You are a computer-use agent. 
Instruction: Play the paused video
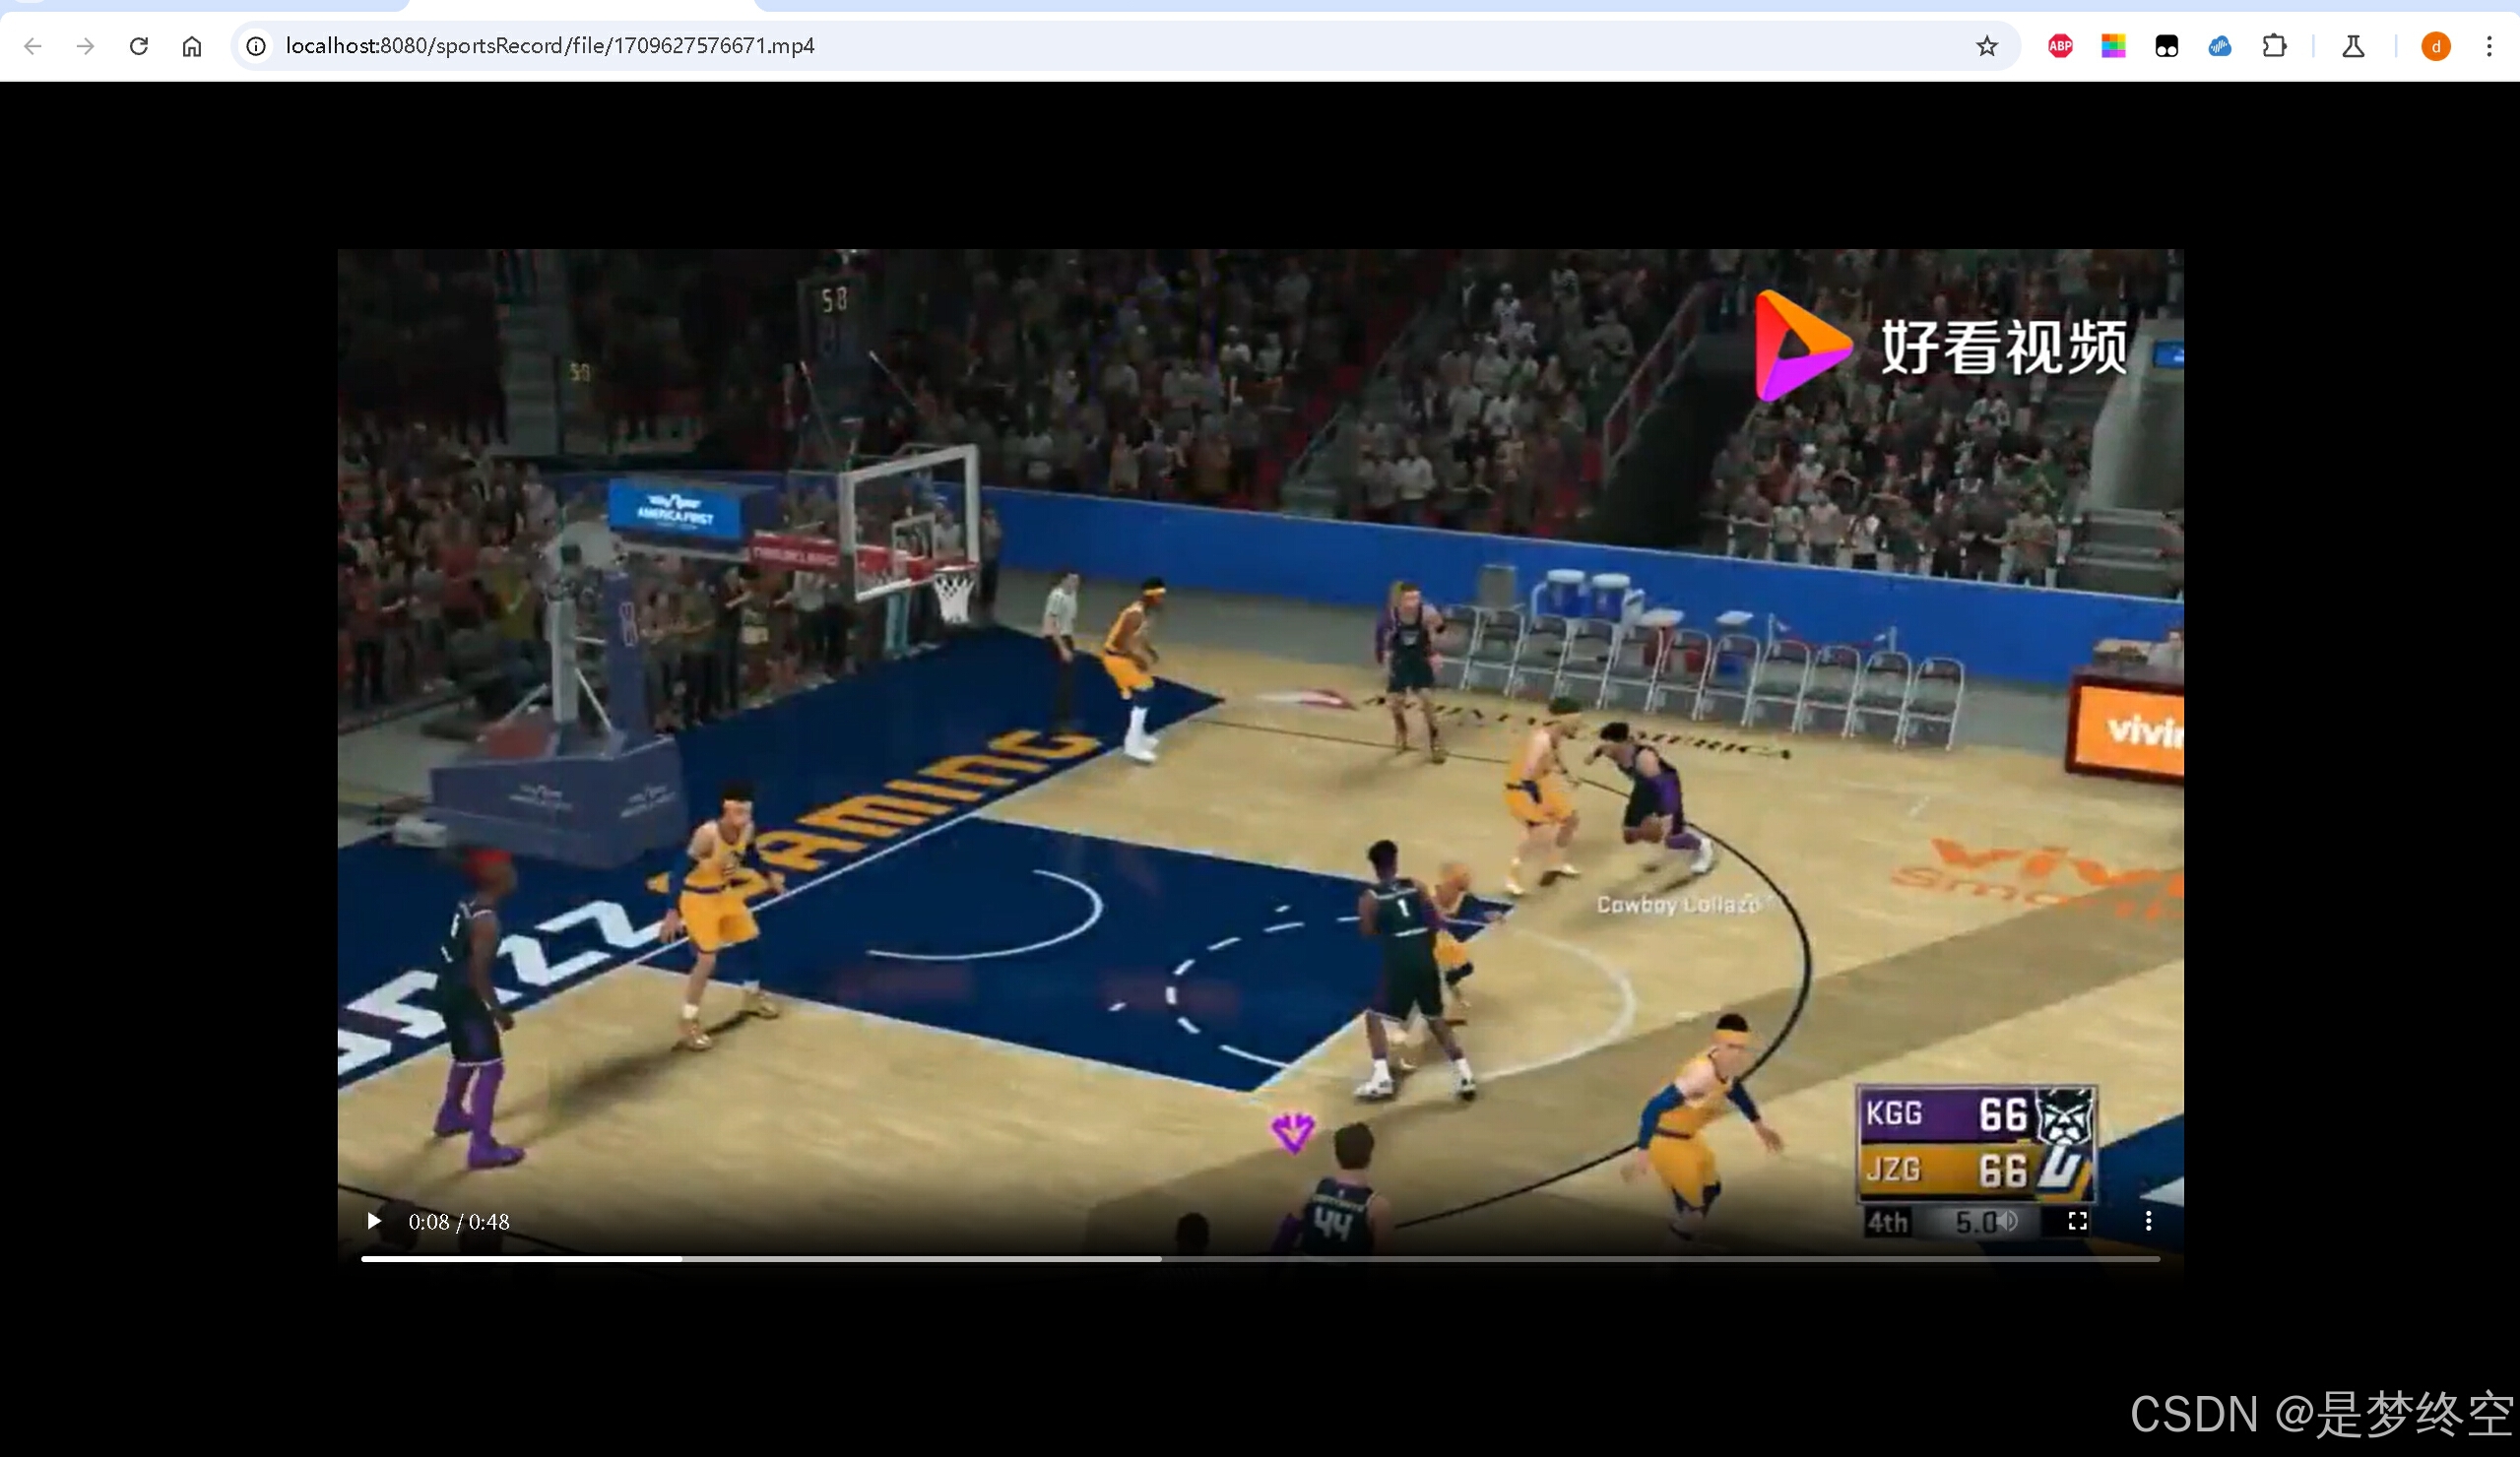374,1221
